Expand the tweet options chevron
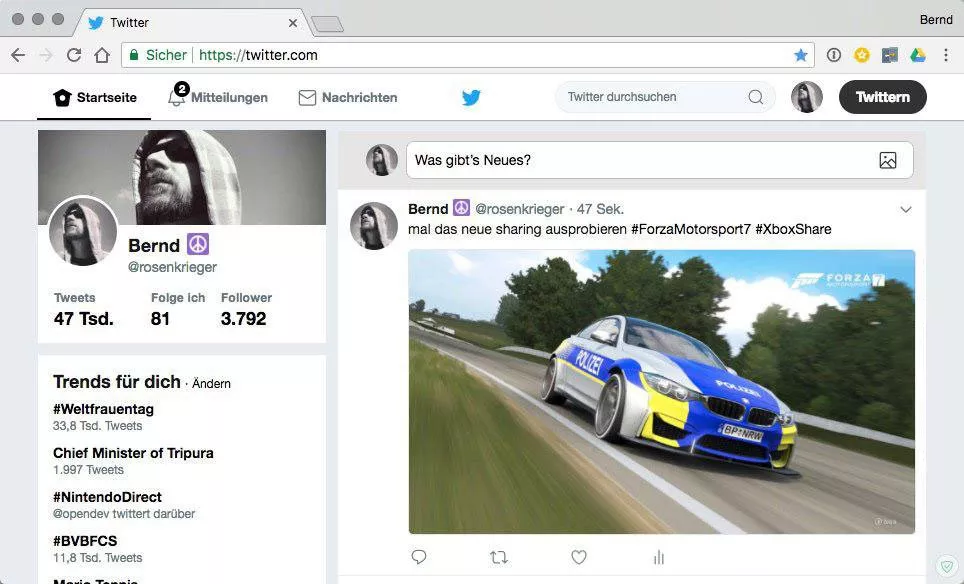 (906, 210)
